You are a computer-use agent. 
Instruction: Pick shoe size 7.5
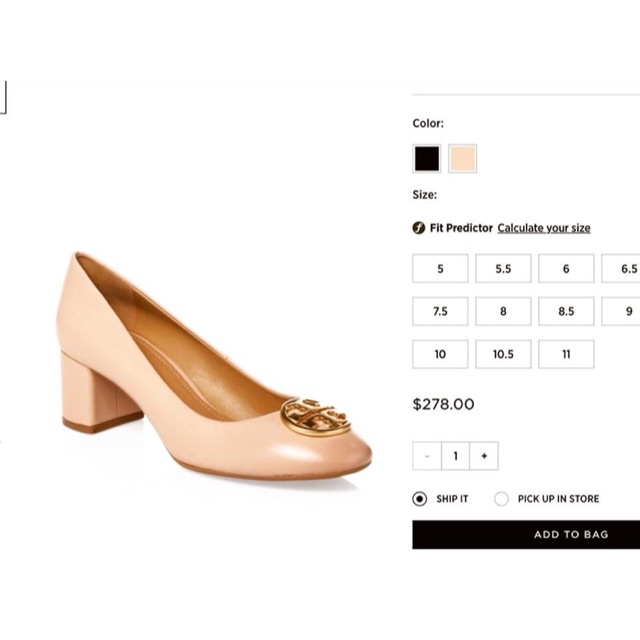click(440, 311)
